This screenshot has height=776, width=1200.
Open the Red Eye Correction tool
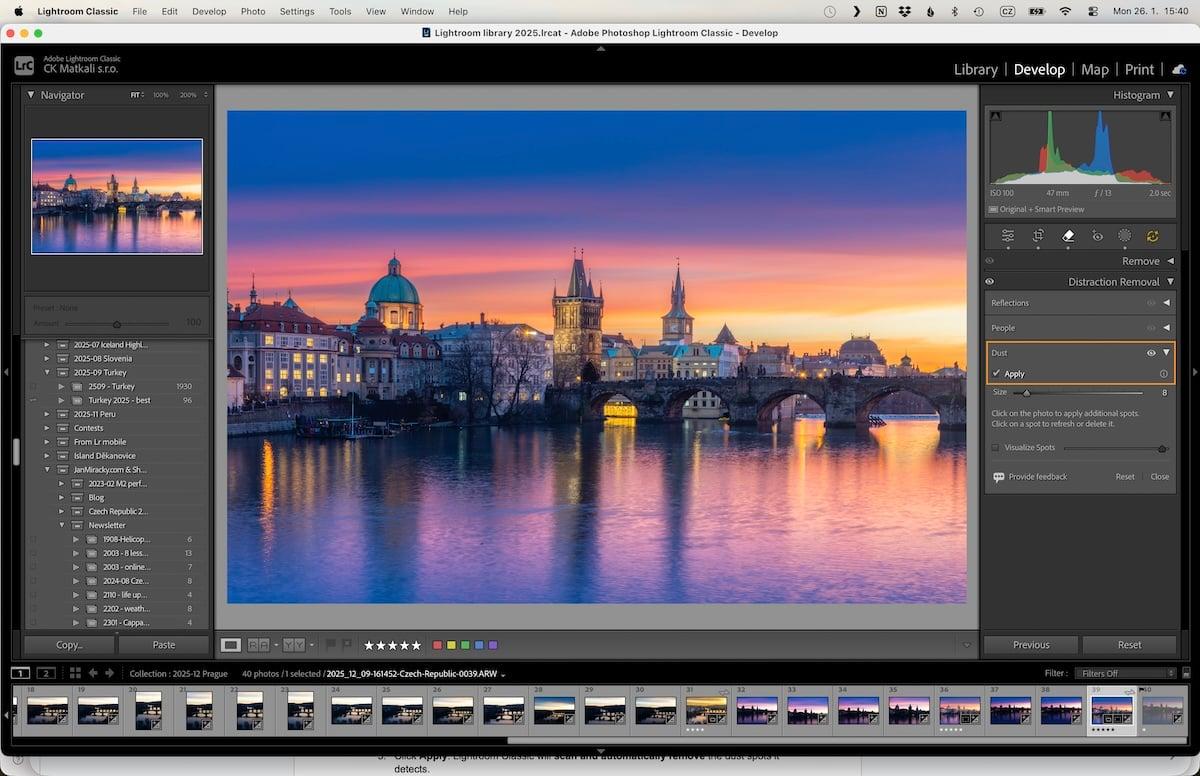tap(1097, 236)
